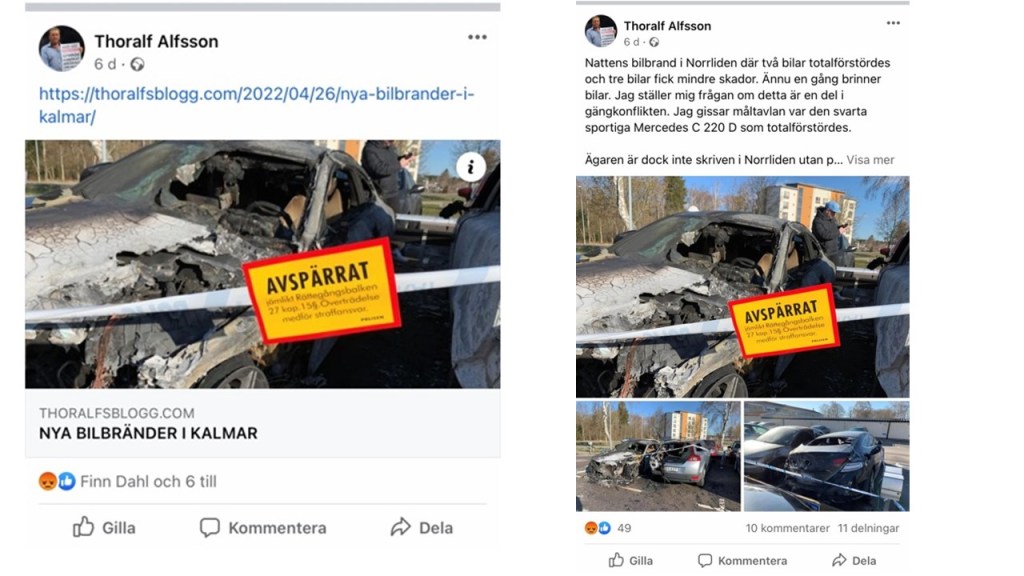
Task: Share right post using Dela
Action: click(854, 560)
